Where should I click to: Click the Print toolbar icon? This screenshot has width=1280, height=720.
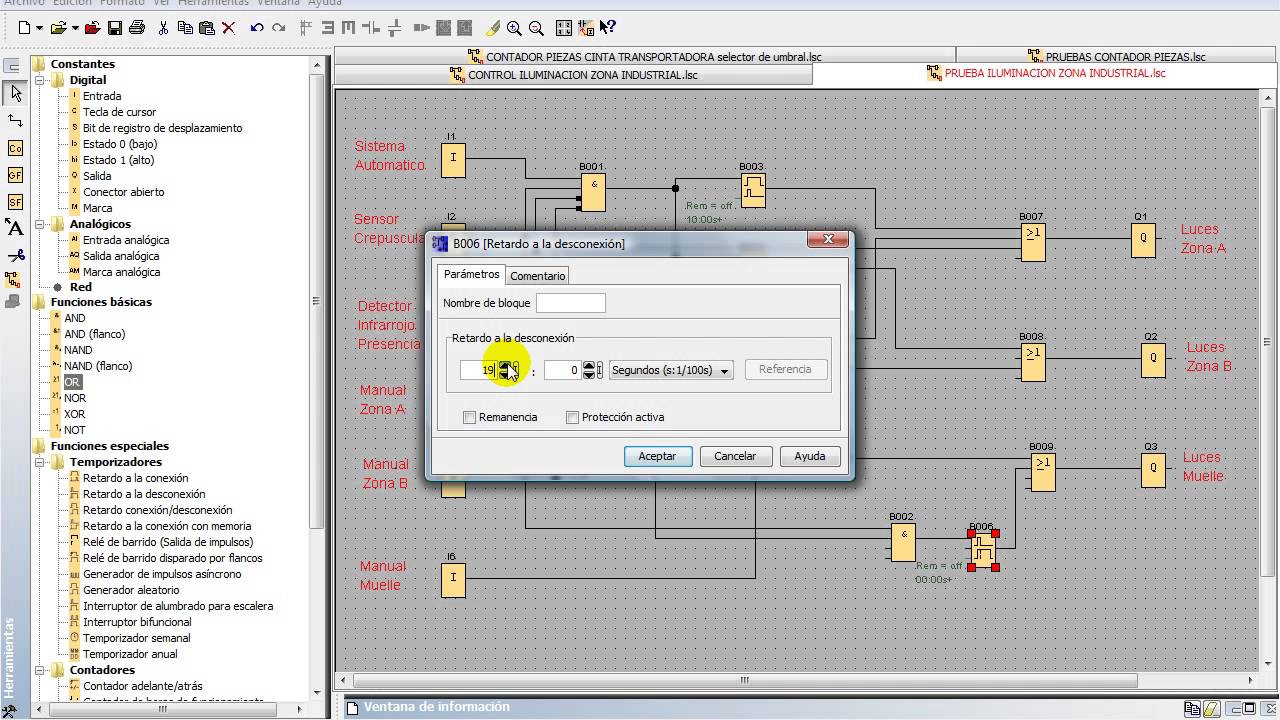137,28
